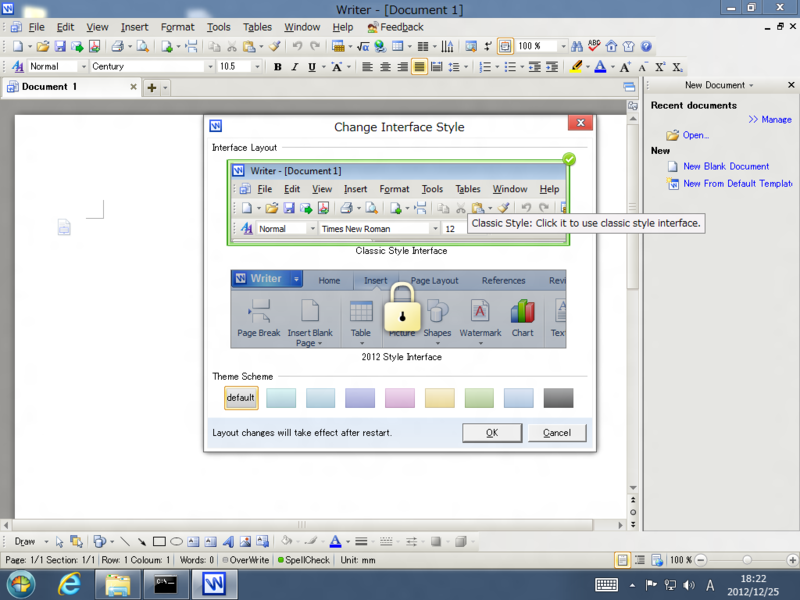Toggle the Justify alignment button
The height and width of the screenshot is (600, 800).
pyautogui.click(x=419, y=67)
